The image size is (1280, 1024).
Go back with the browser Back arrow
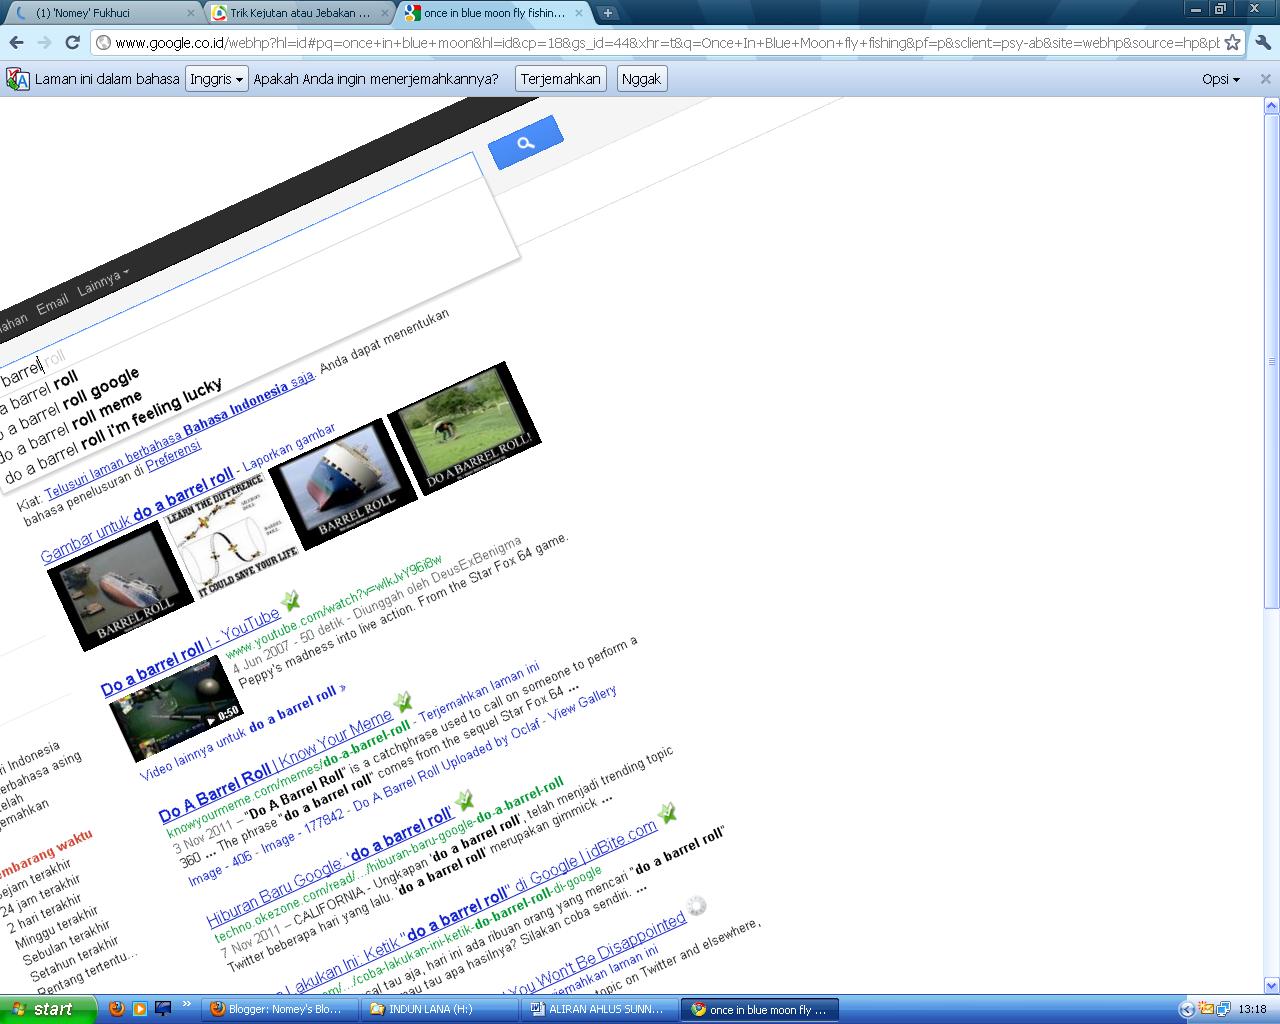(x=16, y=42)
